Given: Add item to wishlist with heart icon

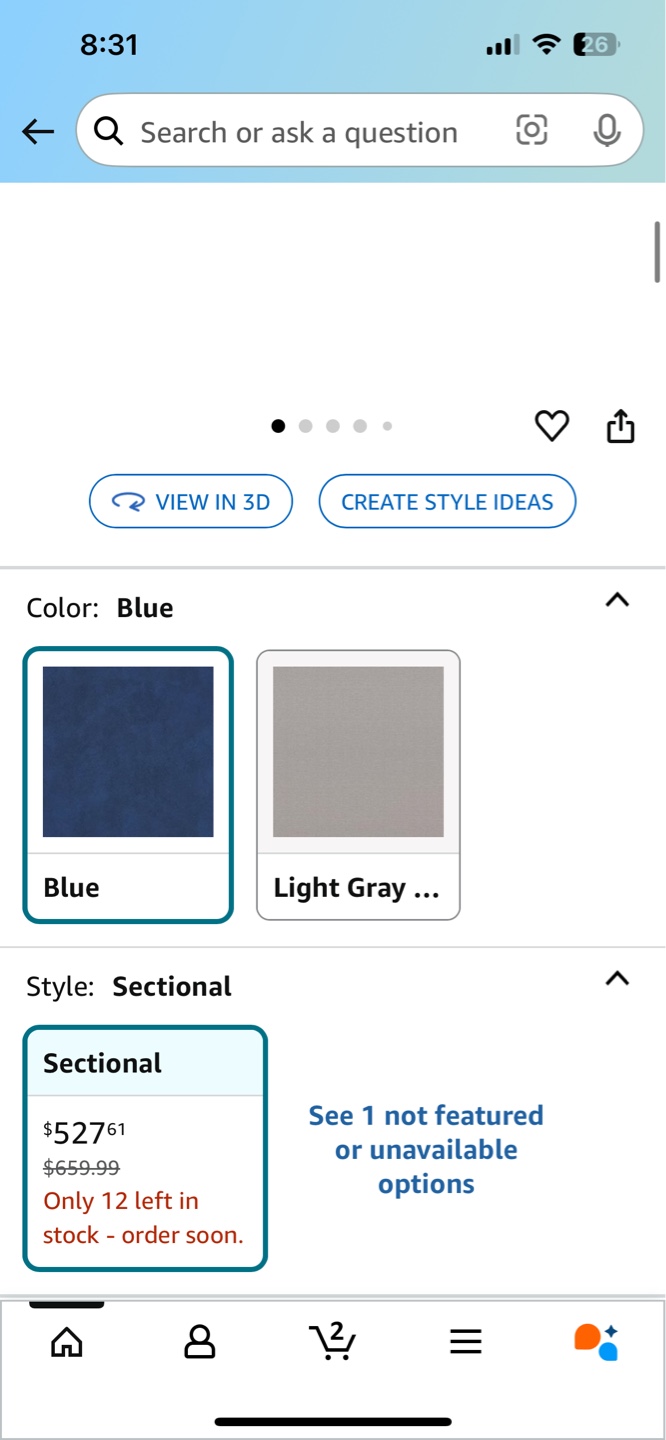Looking at the screenshot, I should point(552,426).
